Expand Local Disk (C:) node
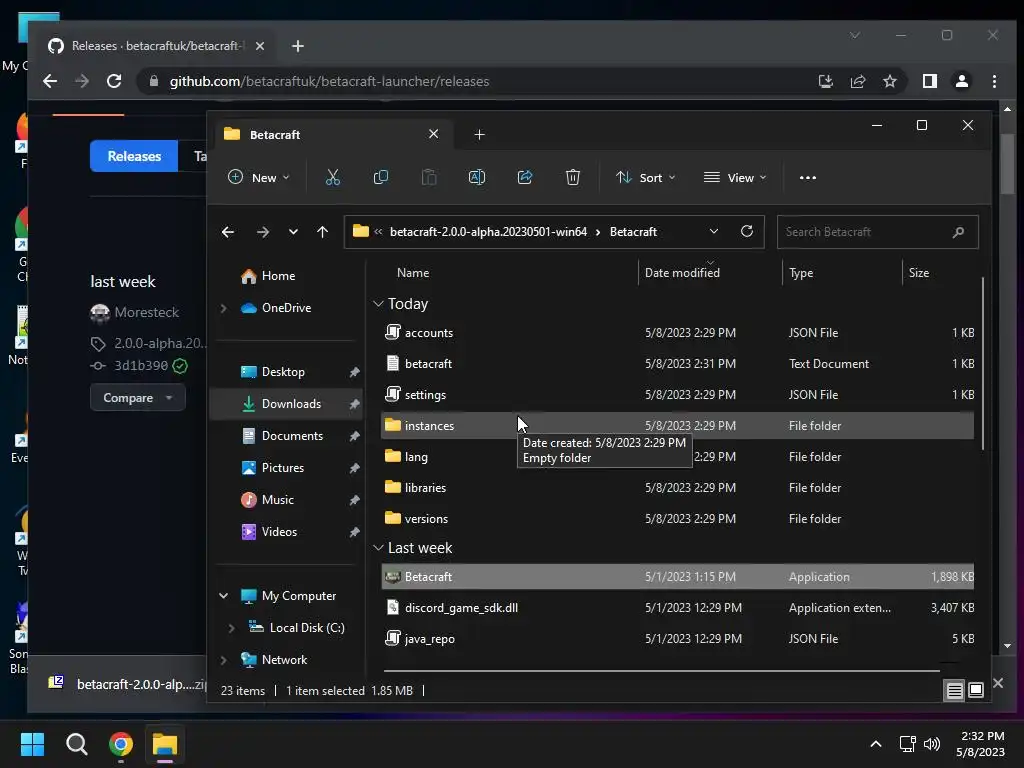 pyautogui.click(x=231, y=628)
